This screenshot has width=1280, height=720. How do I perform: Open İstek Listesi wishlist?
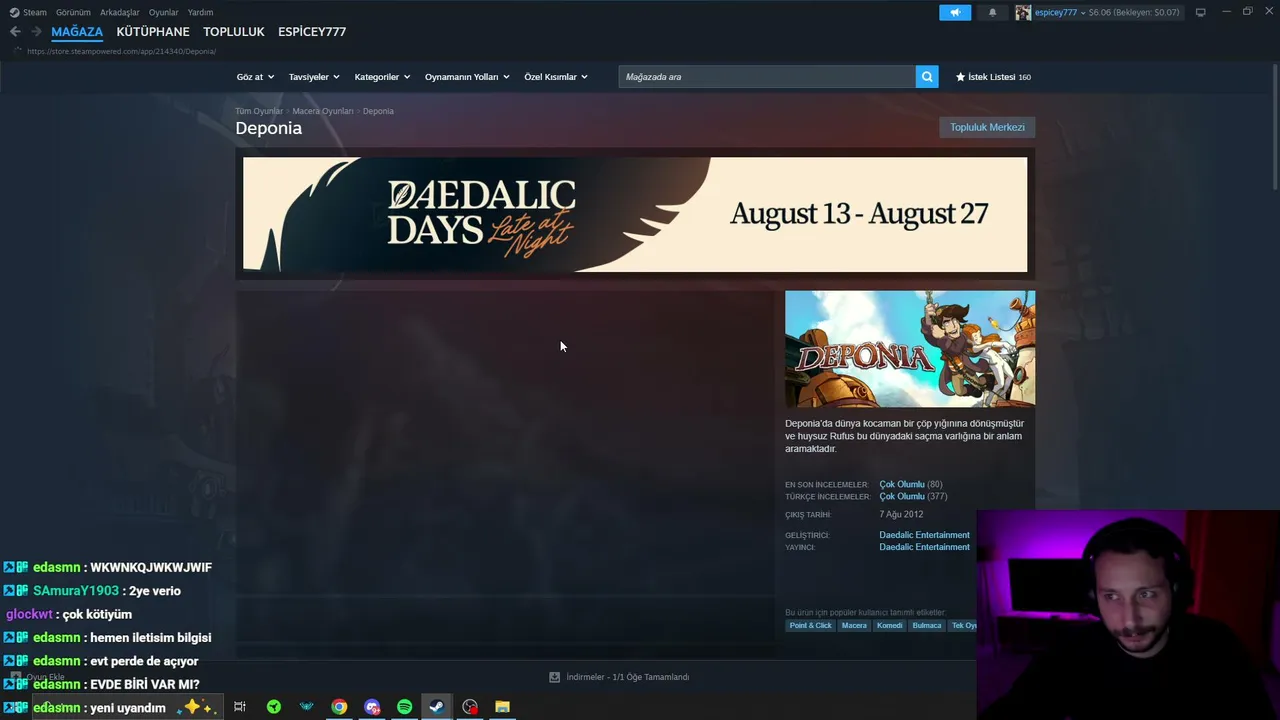[993, 77]
